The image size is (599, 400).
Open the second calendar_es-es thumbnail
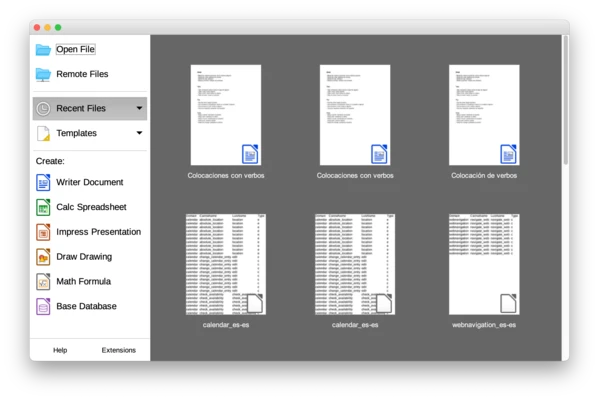[x=355, y=264]
